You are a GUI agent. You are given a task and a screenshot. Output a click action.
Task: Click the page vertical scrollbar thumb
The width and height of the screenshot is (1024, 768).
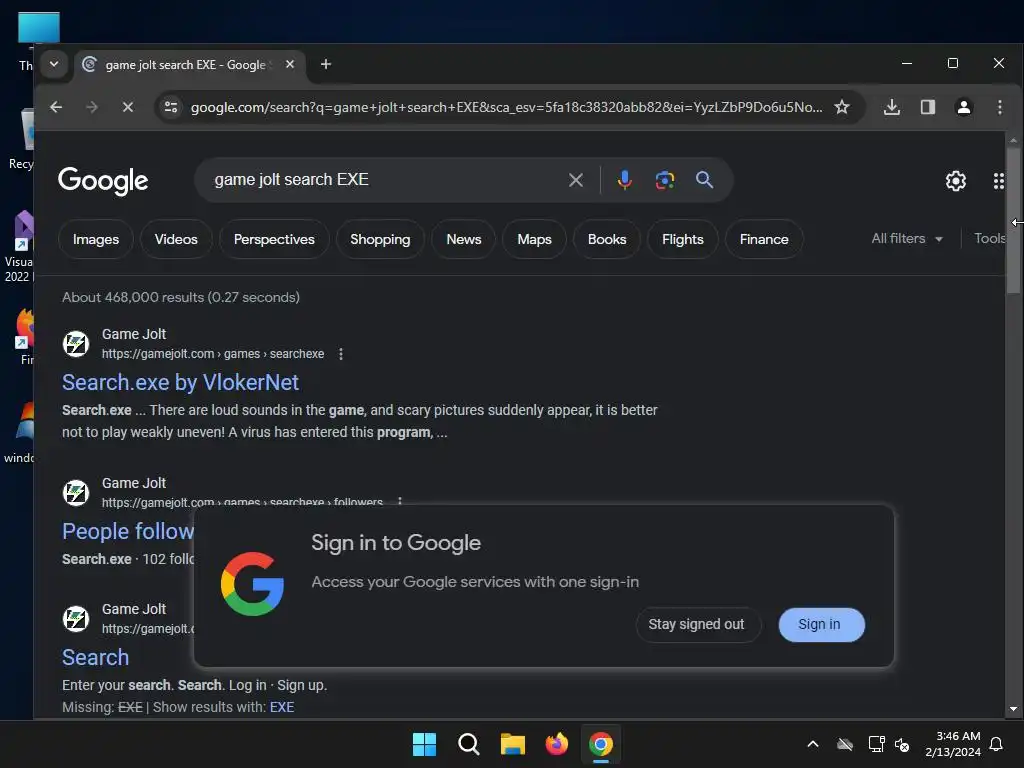tap(1013, 221)
